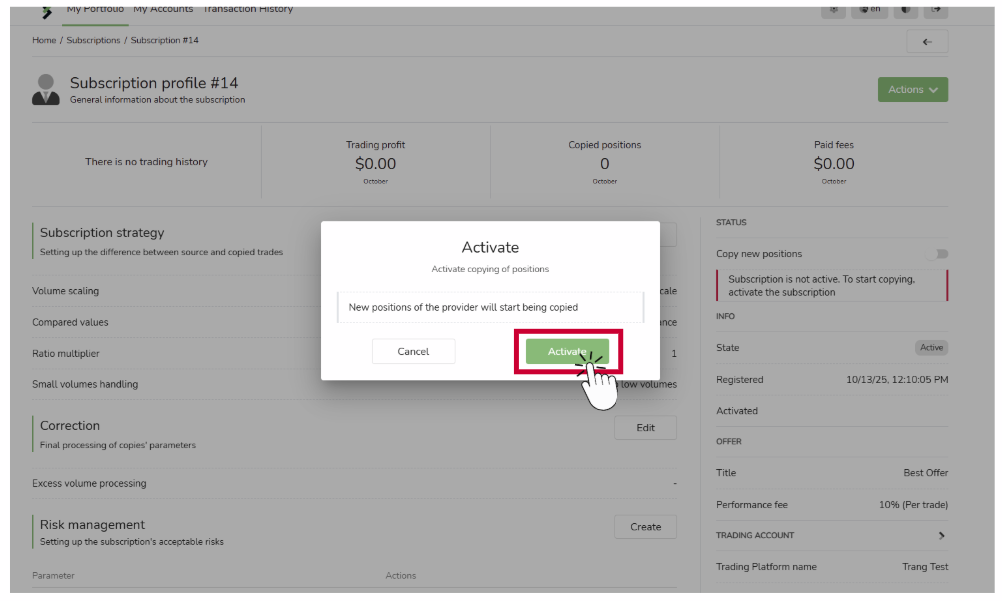Go to the My Portfolio tab

[95, 9]
